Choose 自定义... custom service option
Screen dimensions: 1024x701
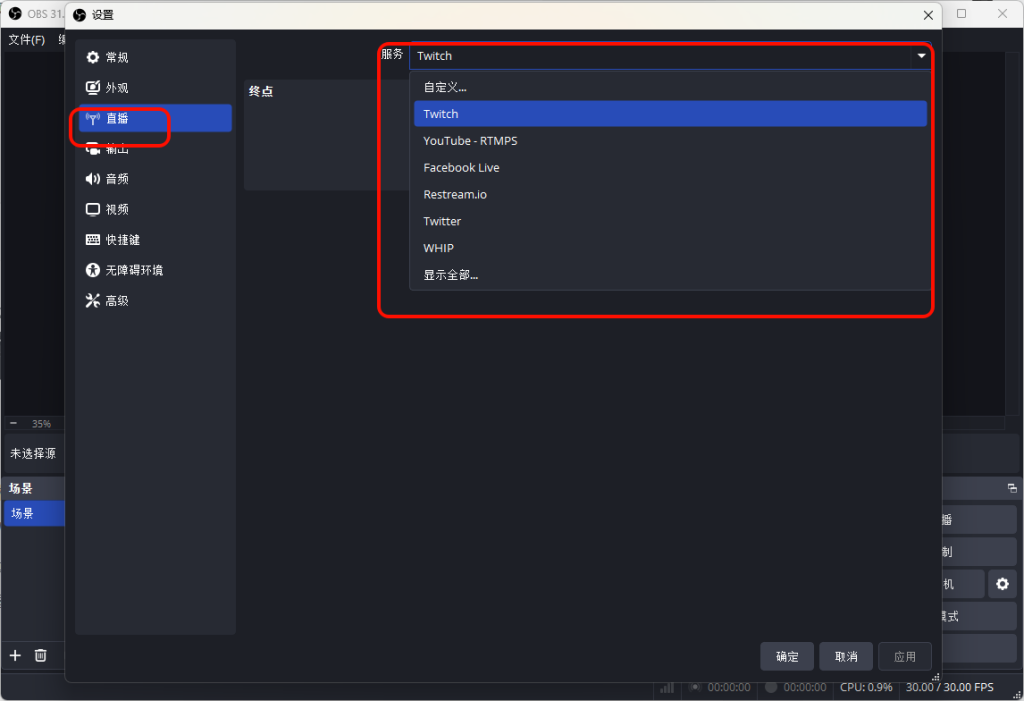coord(445,87)
